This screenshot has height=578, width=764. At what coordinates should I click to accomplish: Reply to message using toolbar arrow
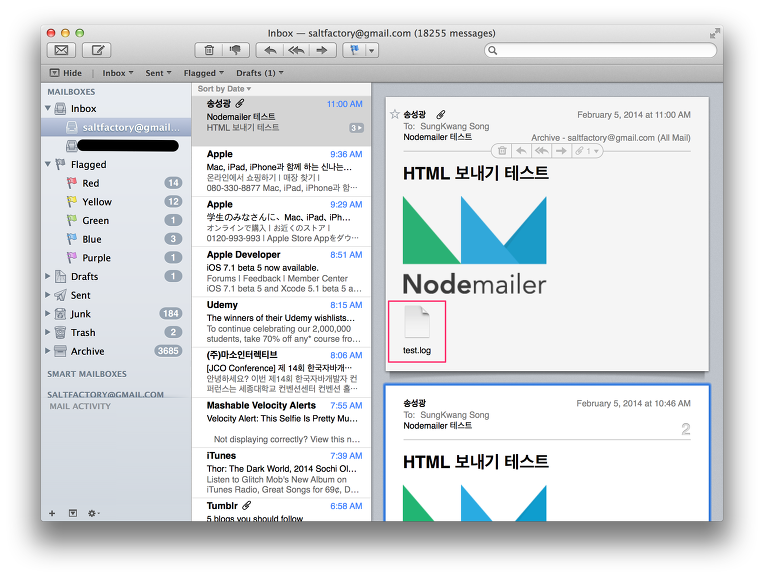(270, 50)
